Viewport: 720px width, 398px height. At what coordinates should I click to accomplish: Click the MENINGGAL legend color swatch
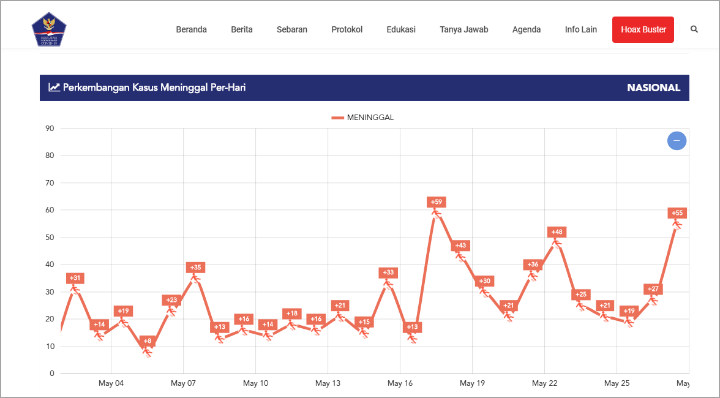338,118
